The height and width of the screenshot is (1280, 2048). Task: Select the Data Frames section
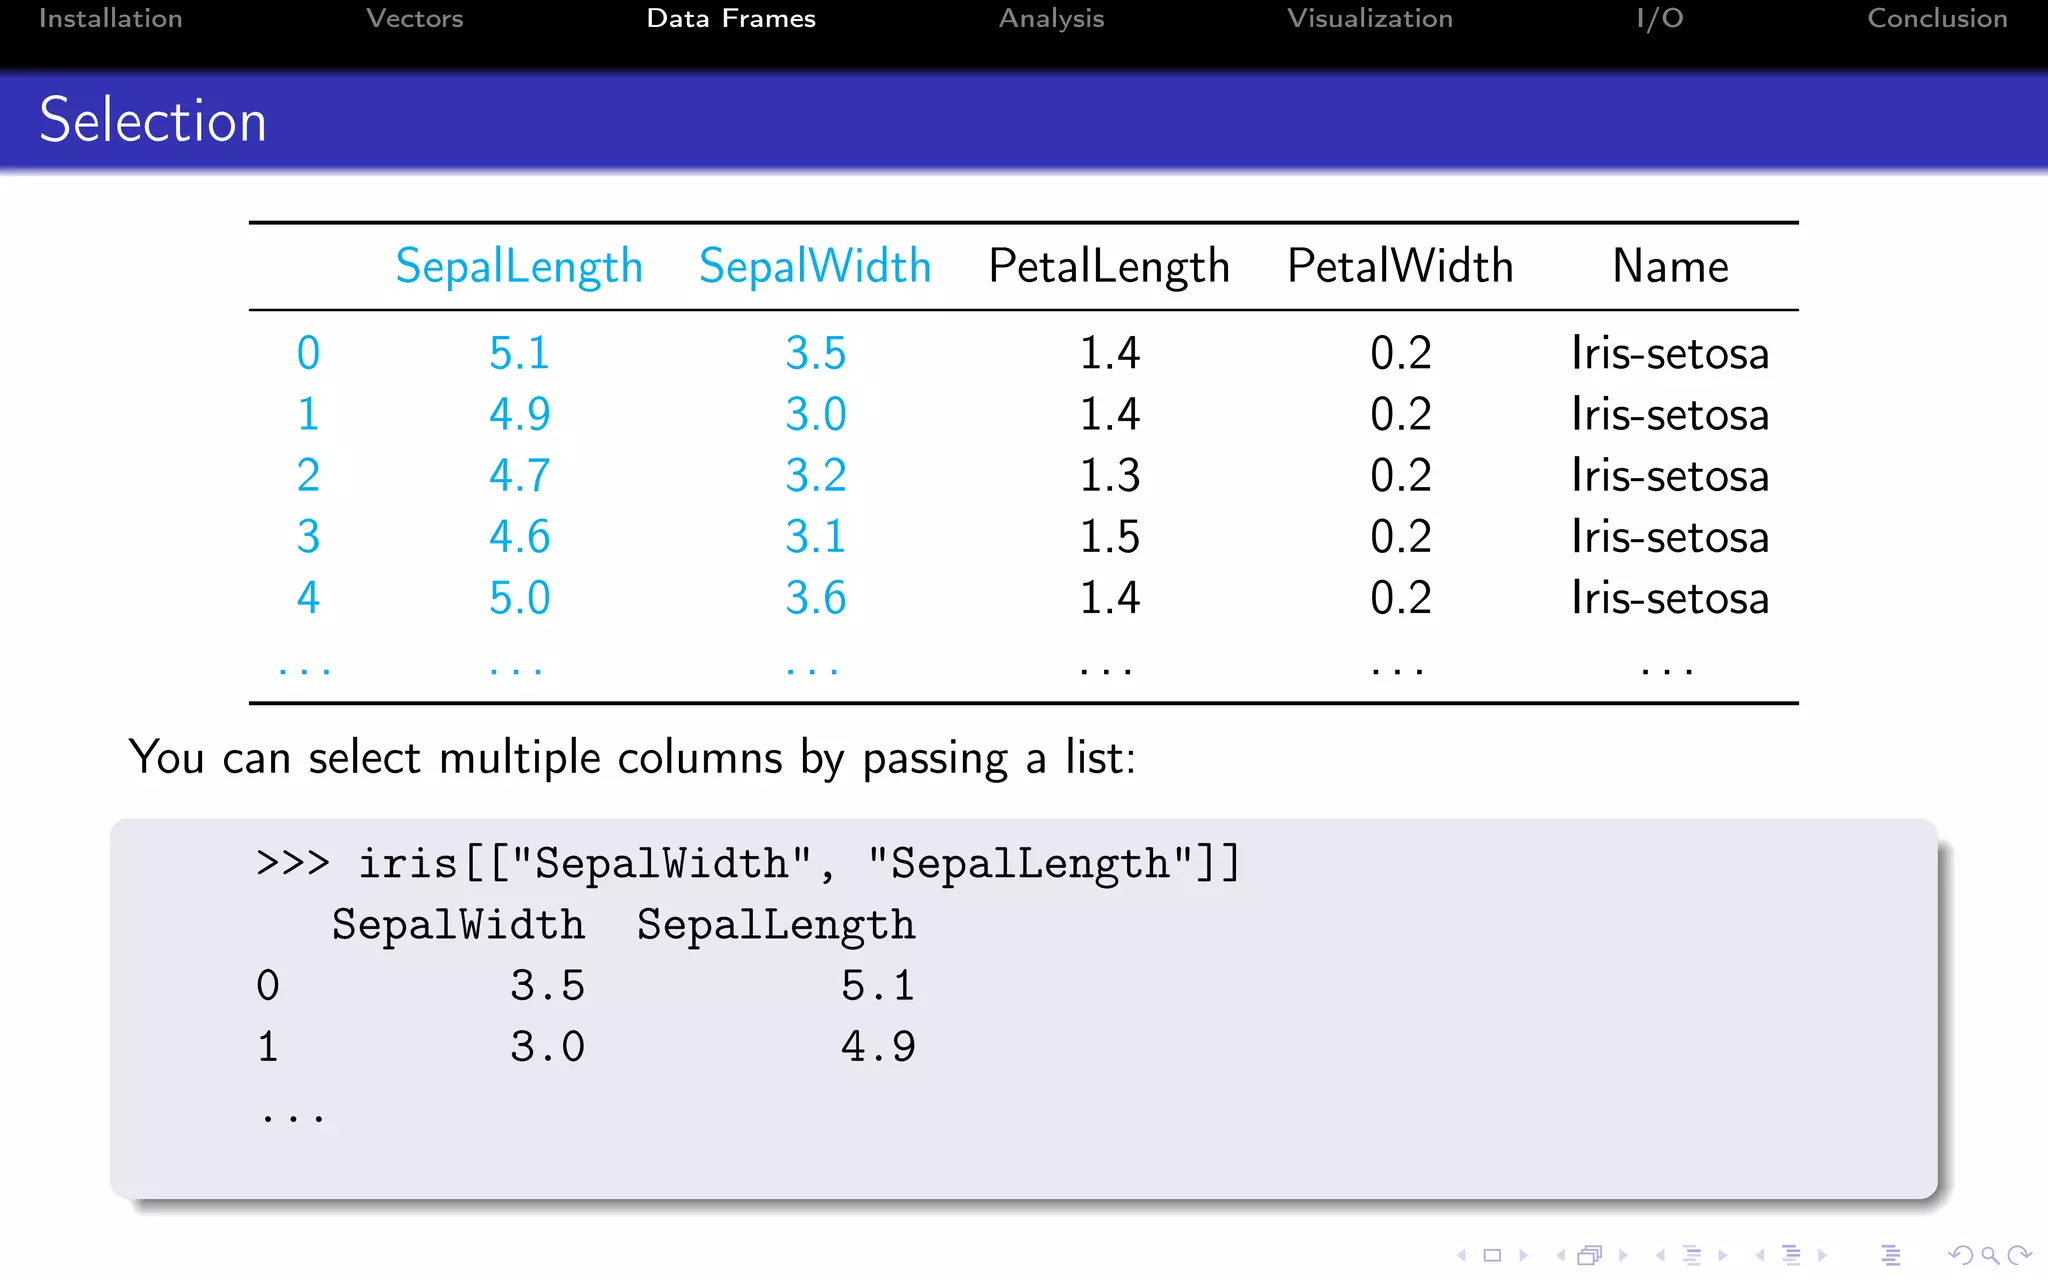731,18
